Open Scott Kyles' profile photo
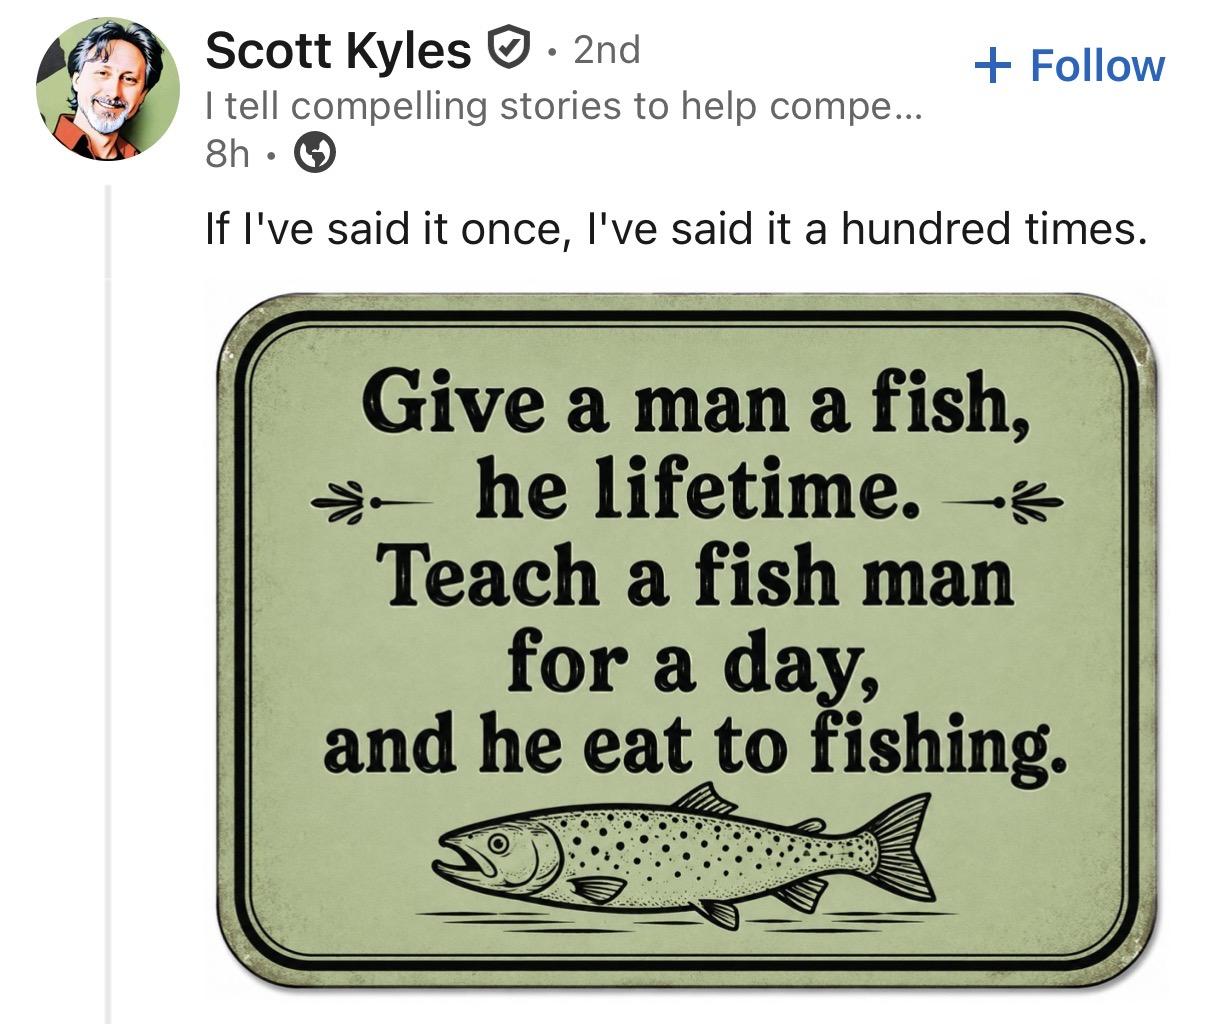Viewport: 1206px width, 1024px height. pos(108,89)
